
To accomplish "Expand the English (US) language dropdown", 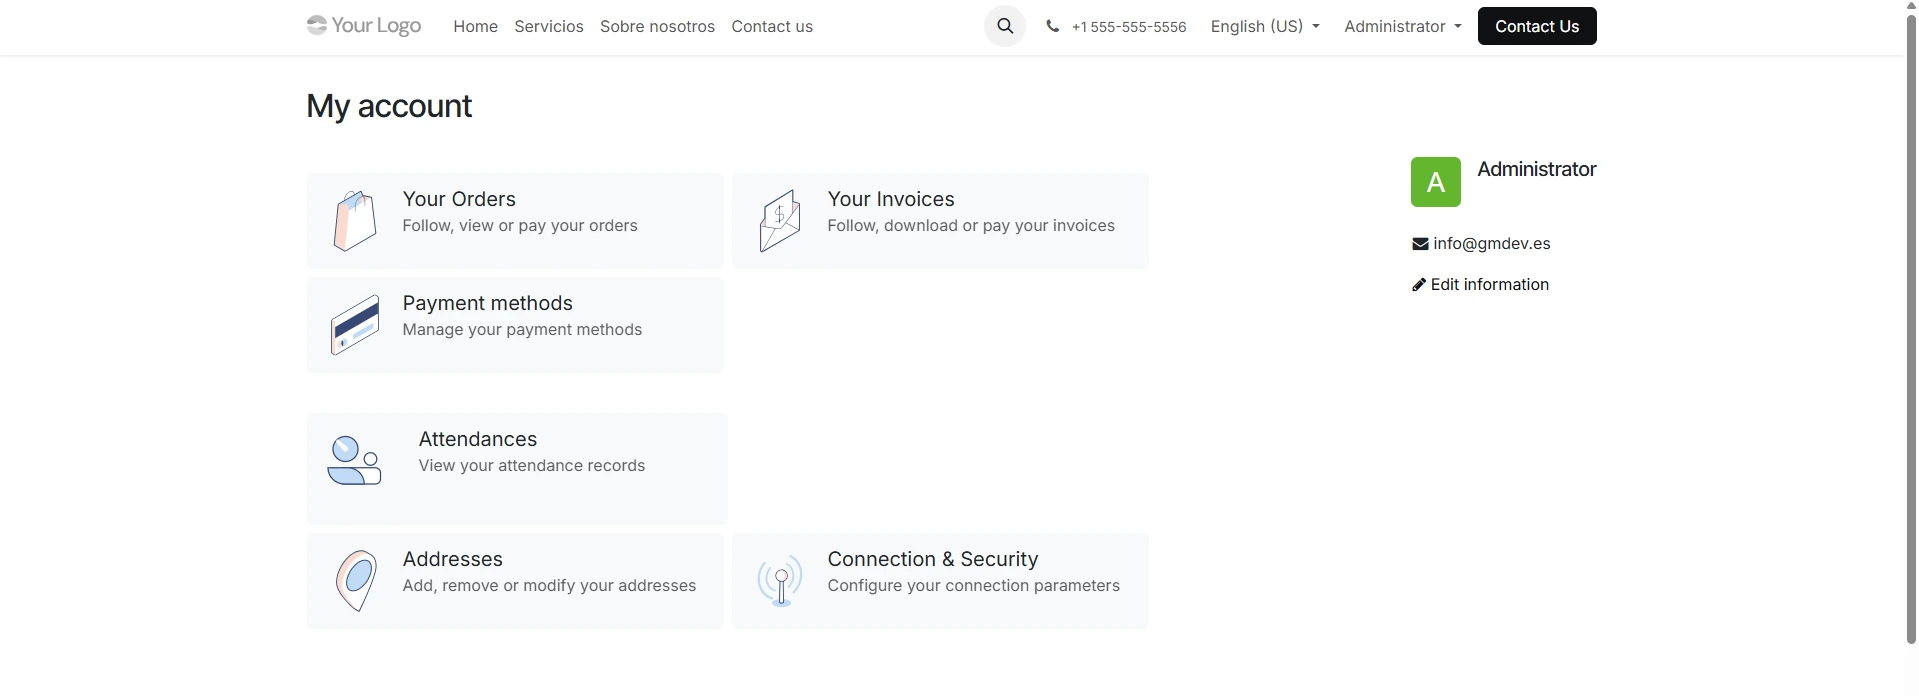I will point(1264,27).
